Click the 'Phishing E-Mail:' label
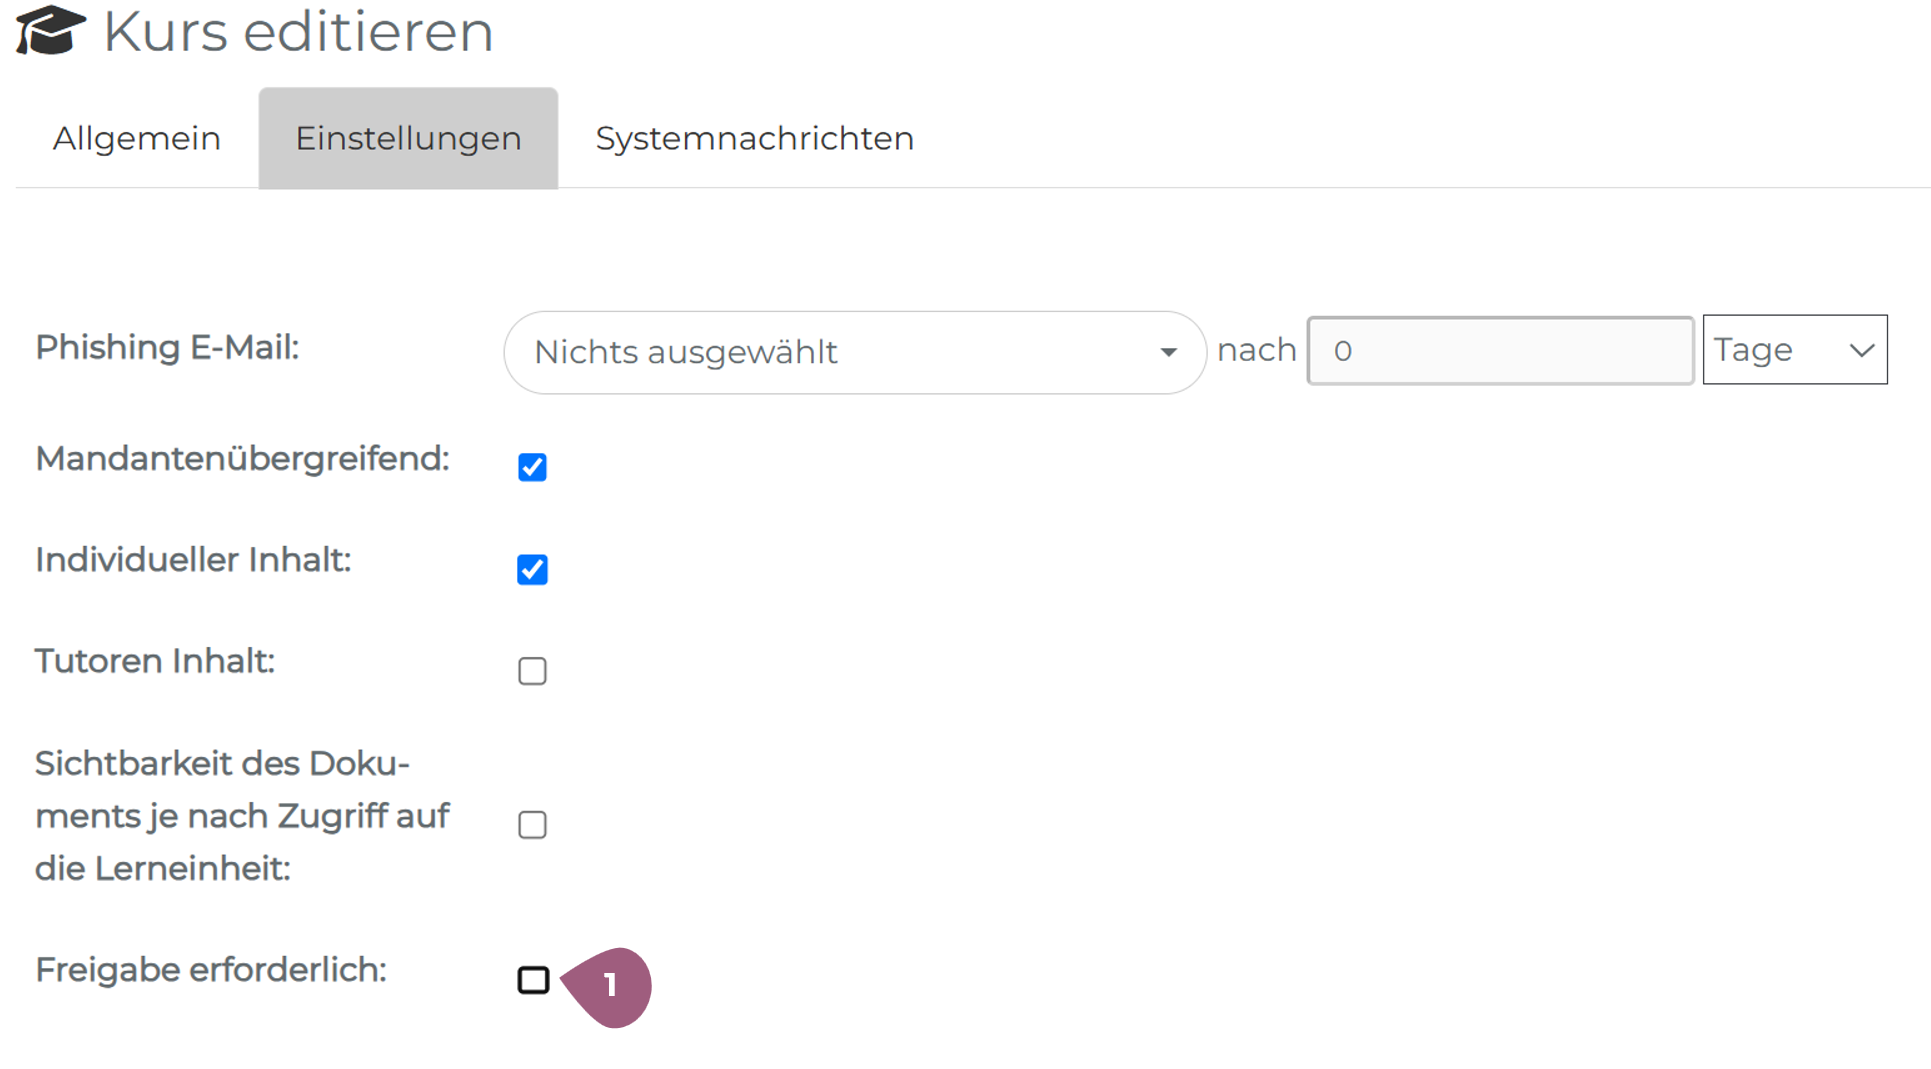Screen dimensions: 1931x1069 167,348
